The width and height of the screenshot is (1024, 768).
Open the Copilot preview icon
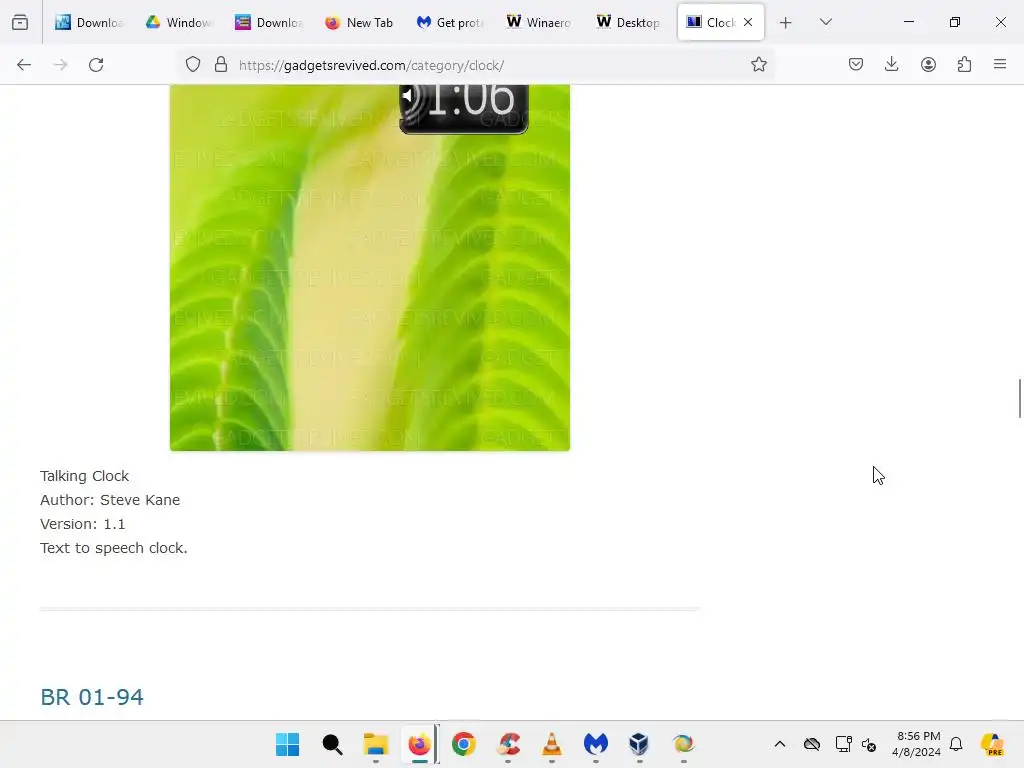click(993, 744)
